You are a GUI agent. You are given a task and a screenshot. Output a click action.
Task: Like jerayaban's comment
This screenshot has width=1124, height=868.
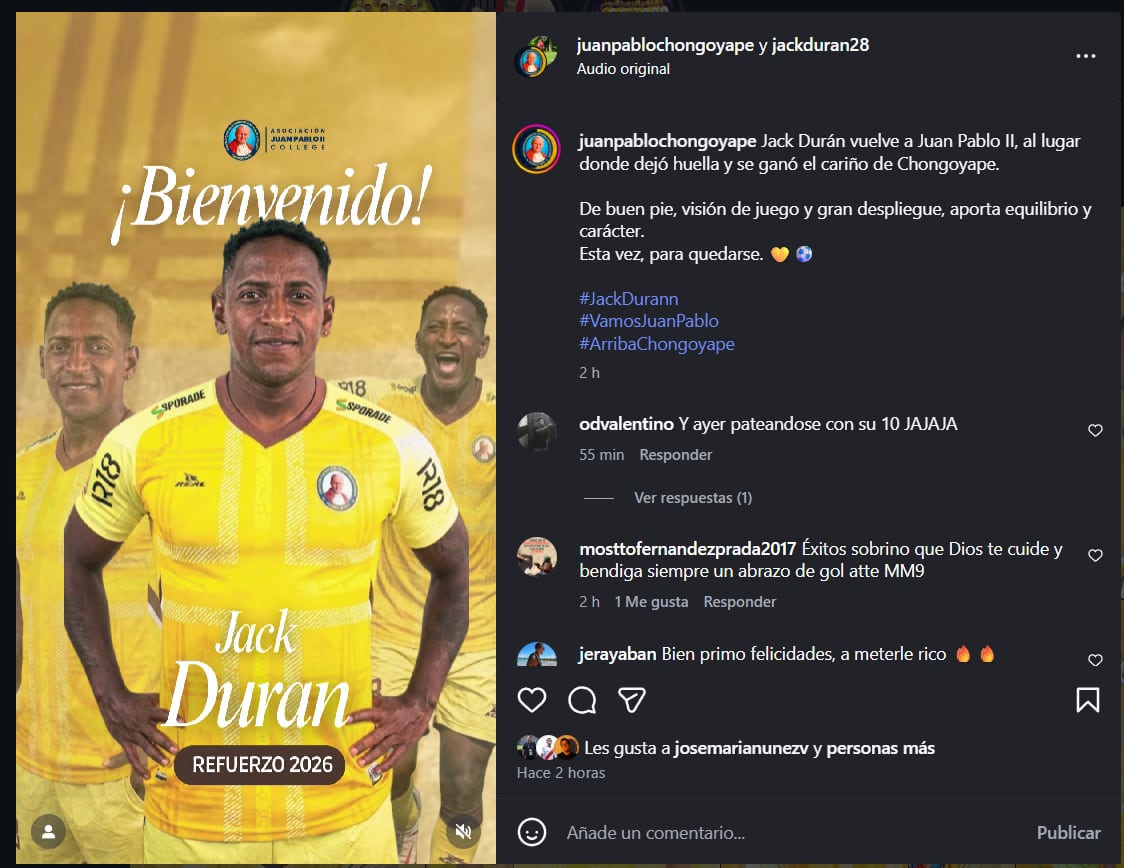tap(1095, 659)
